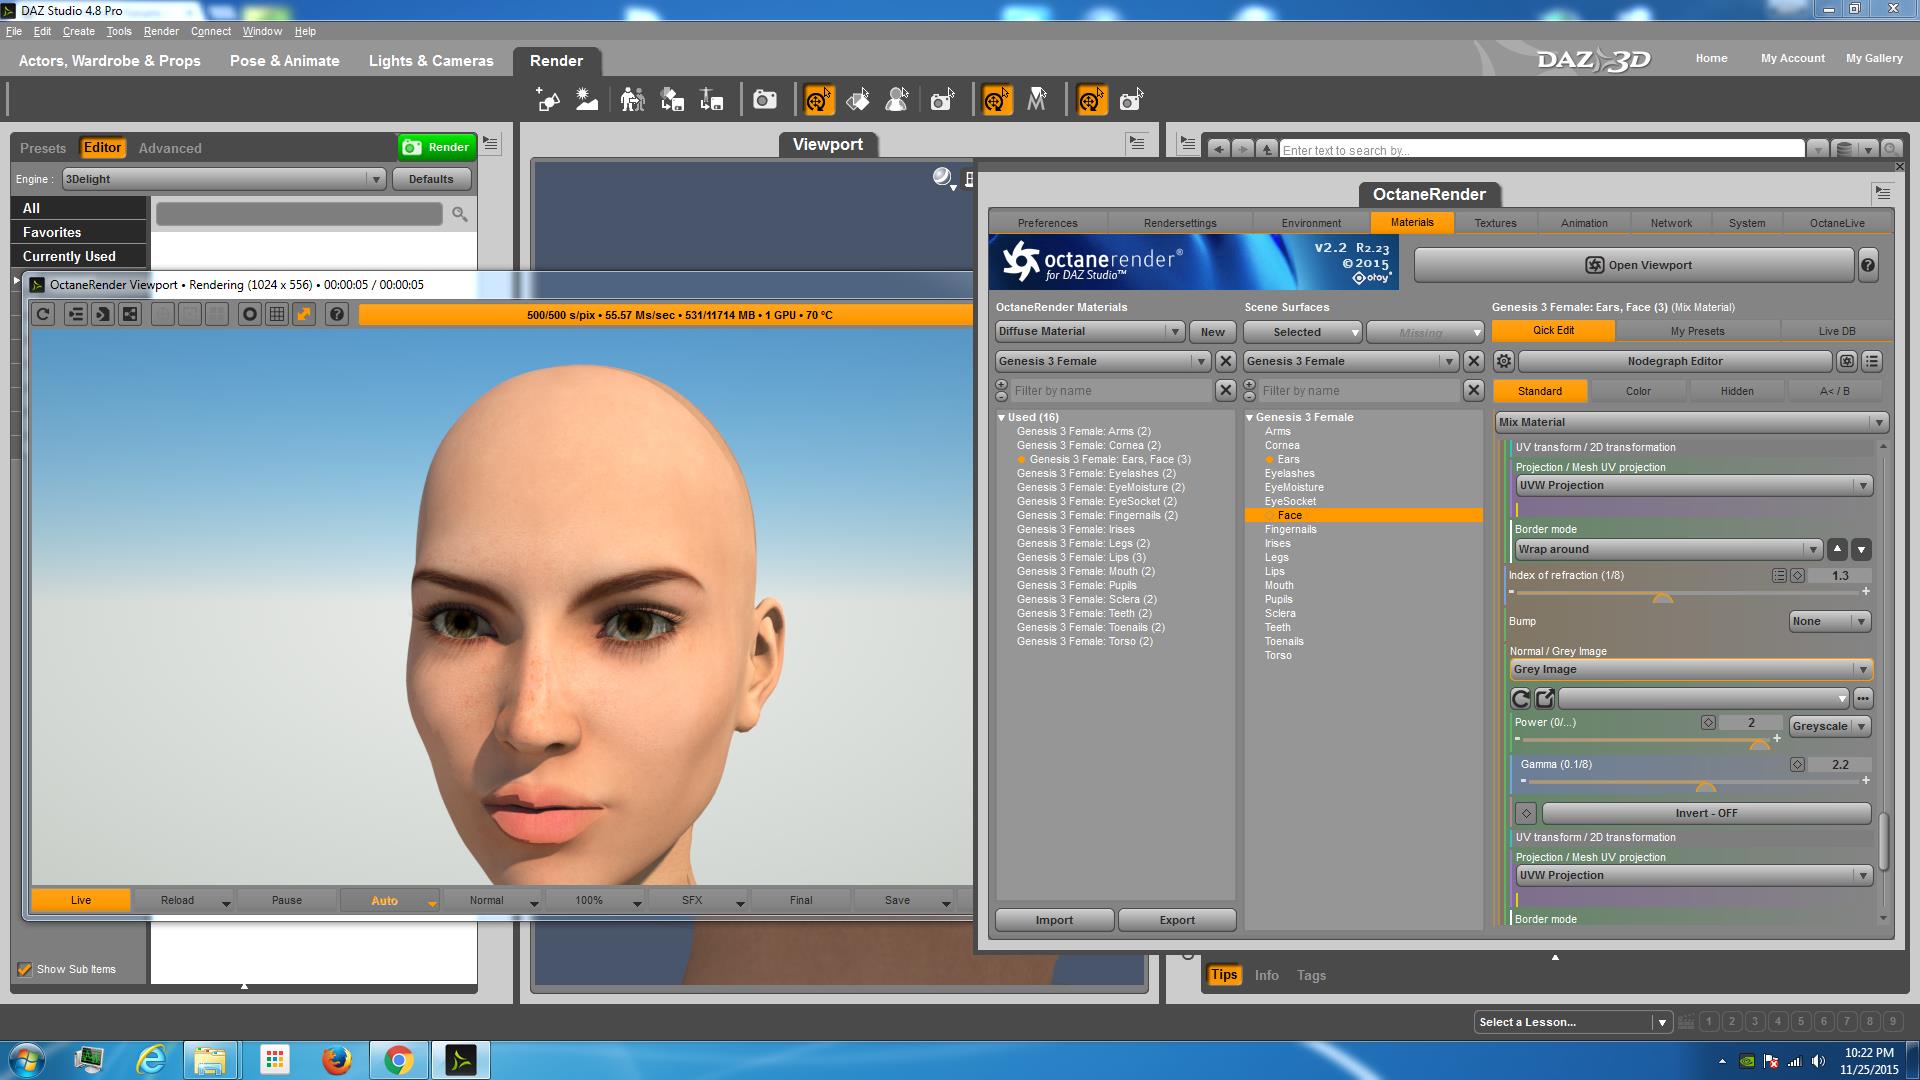
Task: Click the grid overlay icon in Octane viewport
Action: [x=277, y=314]
